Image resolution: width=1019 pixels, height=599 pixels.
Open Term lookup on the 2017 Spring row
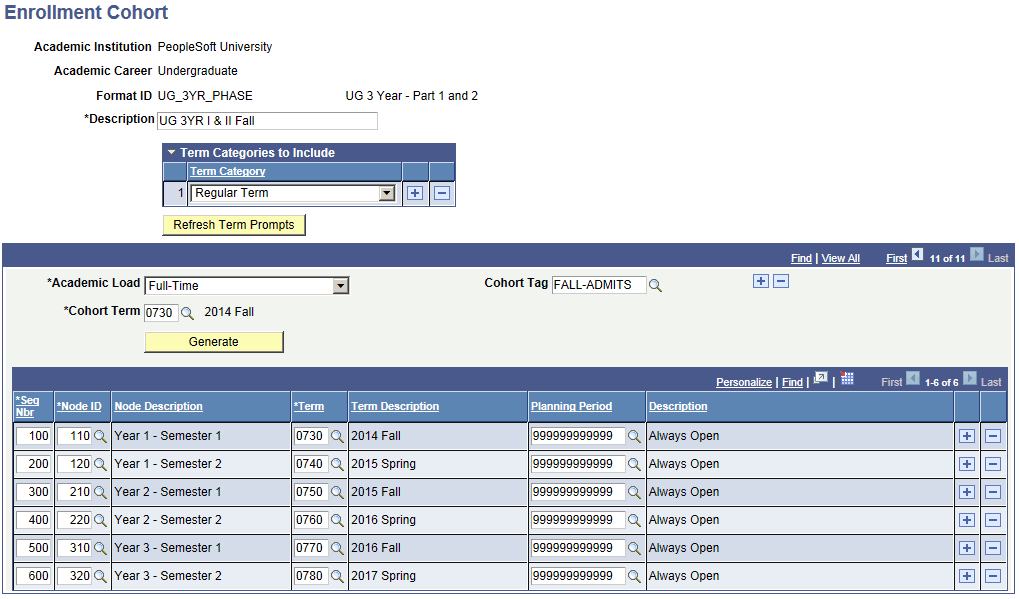point(335,576)
